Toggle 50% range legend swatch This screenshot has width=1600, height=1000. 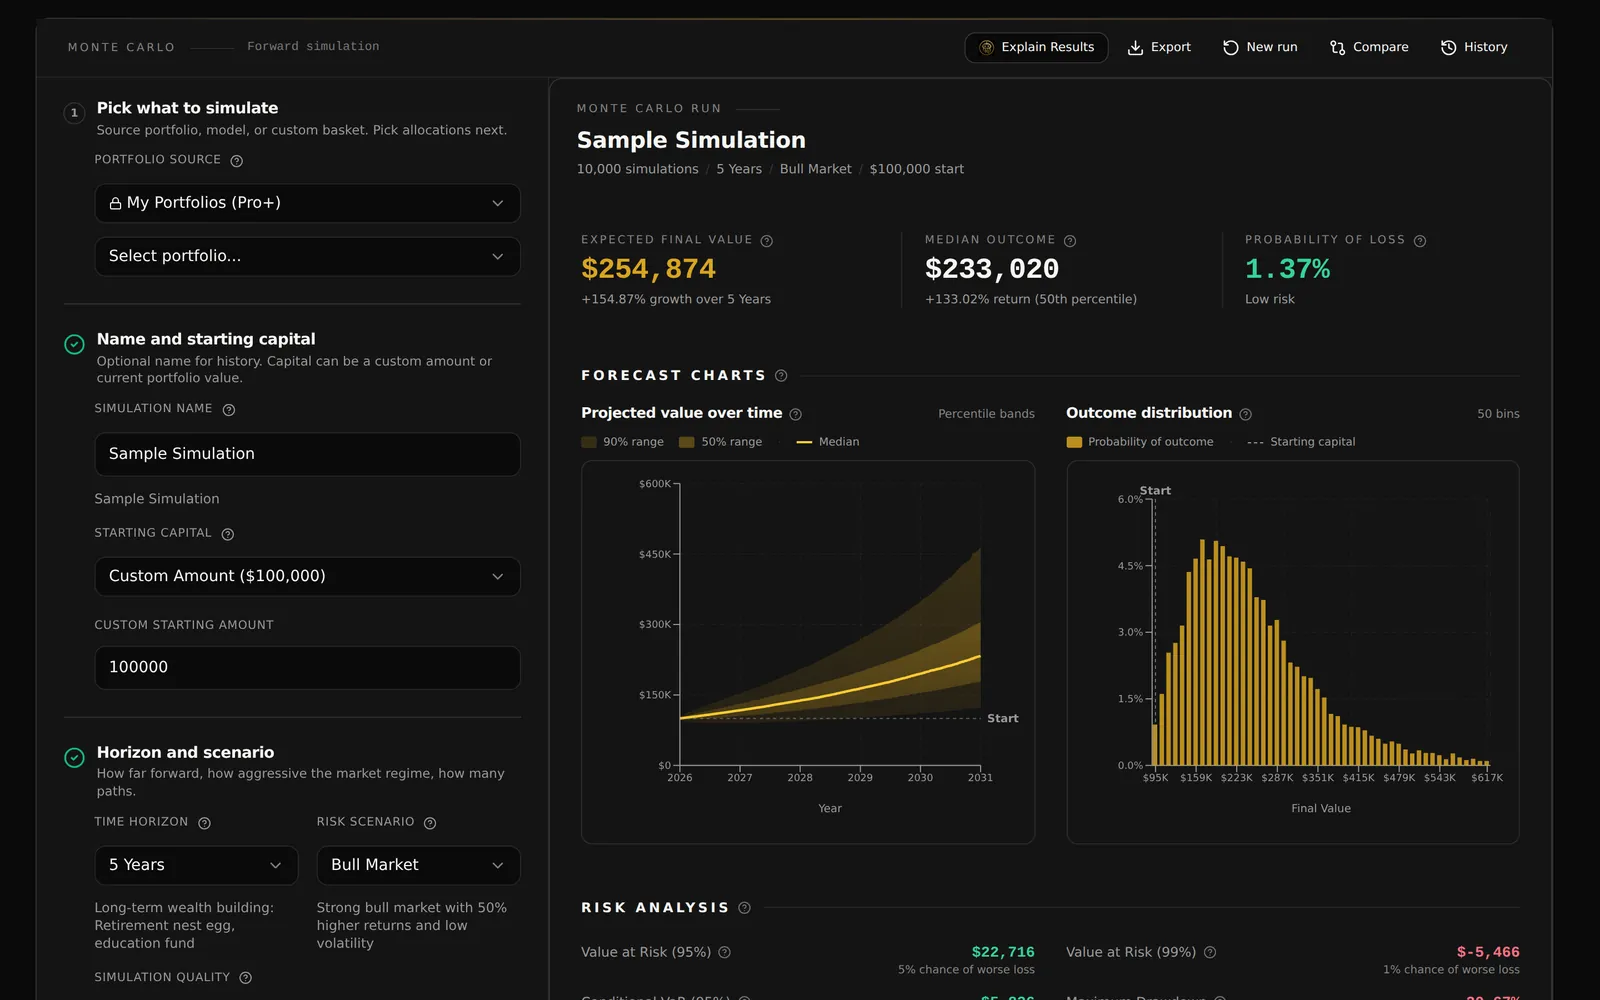[687, 442]
